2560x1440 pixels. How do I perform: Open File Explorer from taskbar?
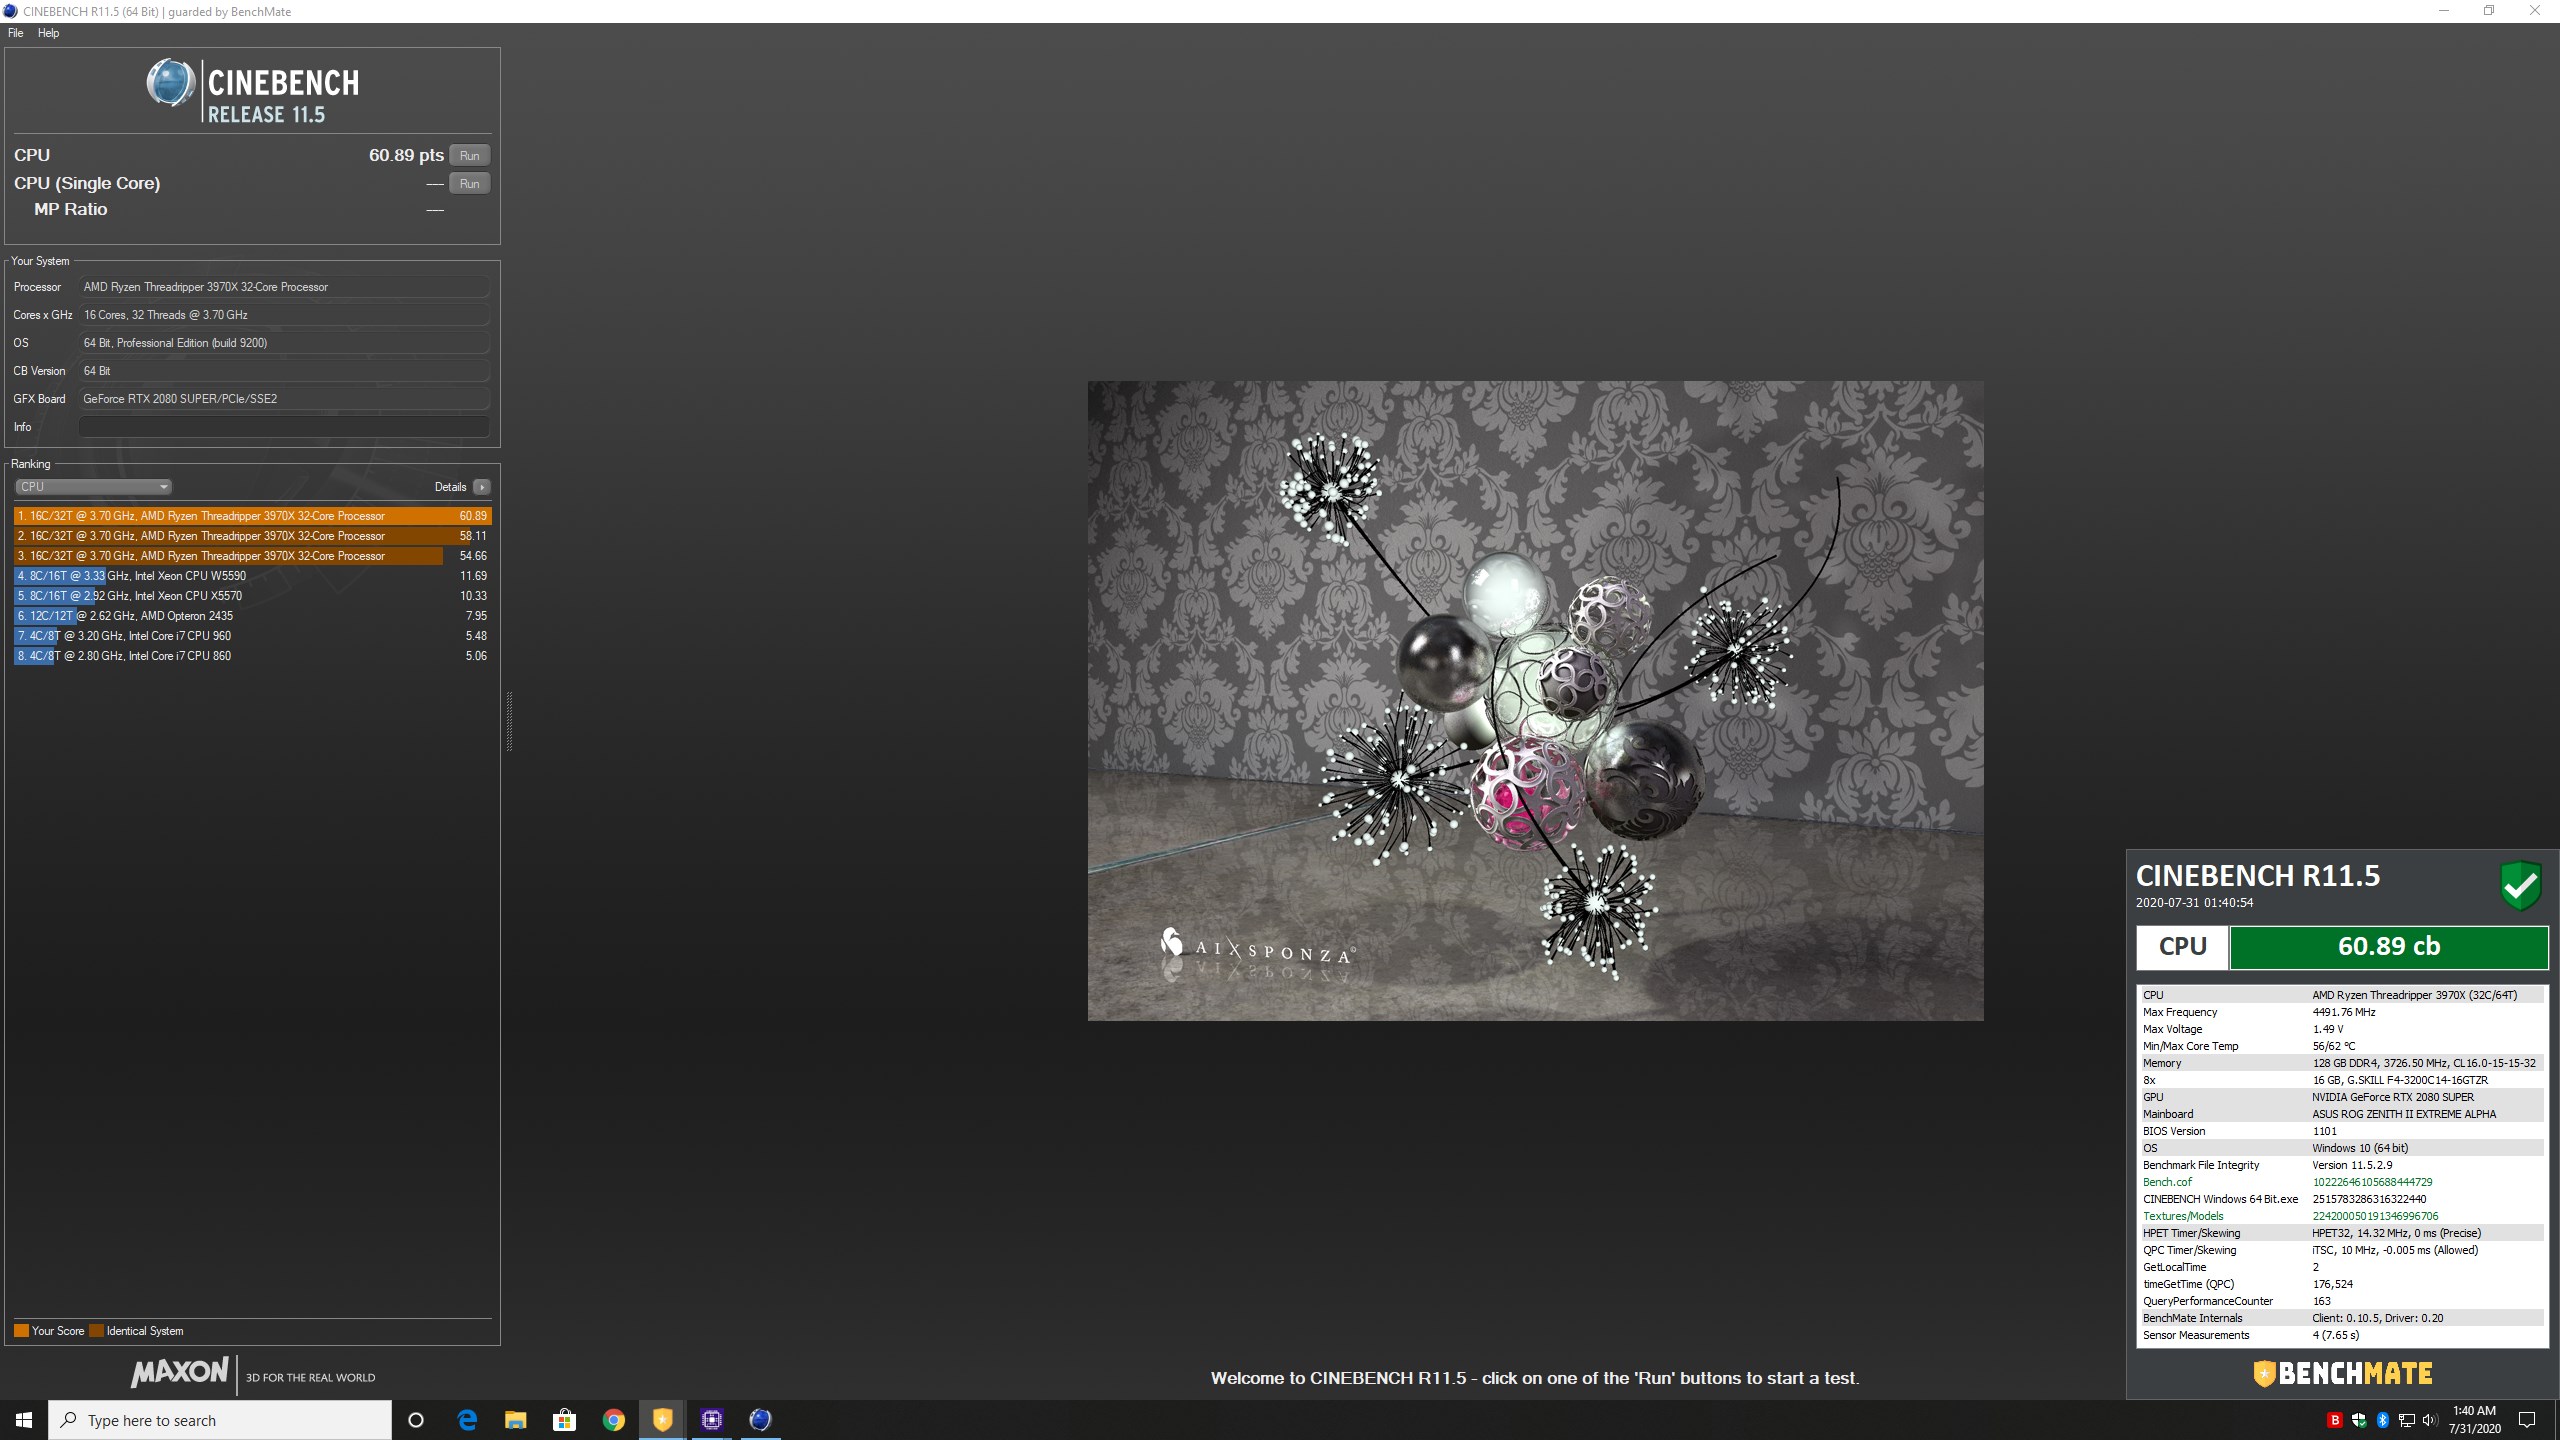click(515, 1420)
